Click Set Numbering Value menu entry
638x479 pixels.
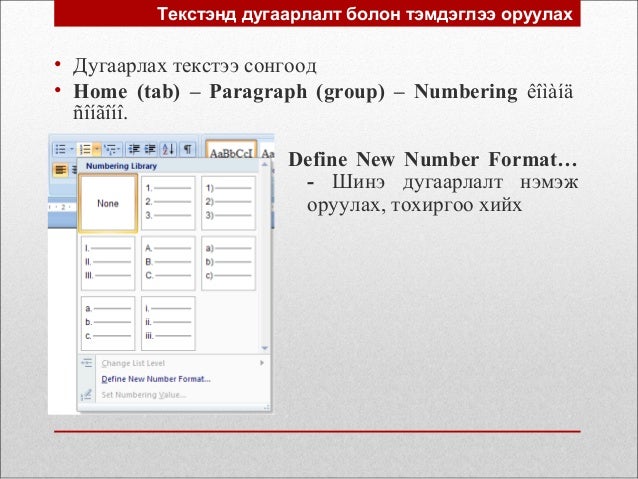tap(174, 395)
